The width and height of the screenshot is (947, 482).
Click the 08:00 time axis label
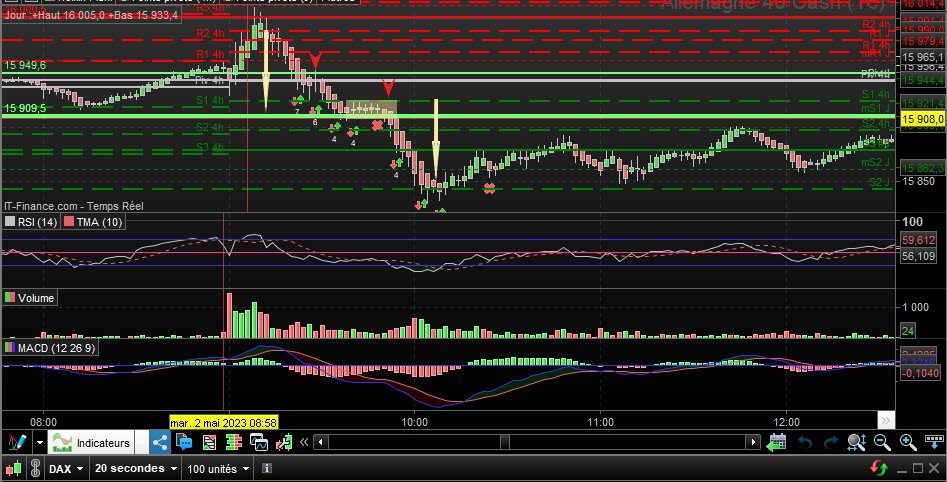[43, 422]
